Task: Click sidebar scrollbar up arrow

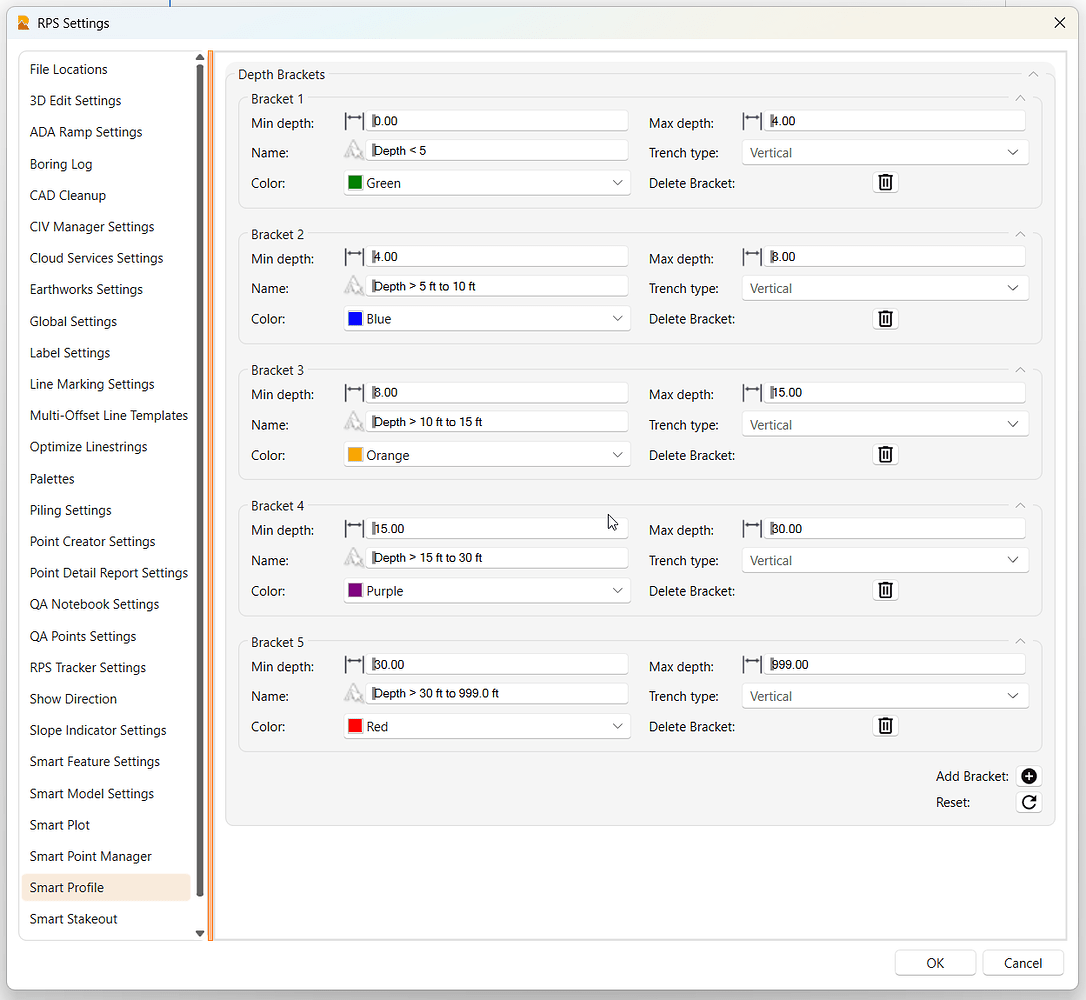Action: click(x=199, y=57)
